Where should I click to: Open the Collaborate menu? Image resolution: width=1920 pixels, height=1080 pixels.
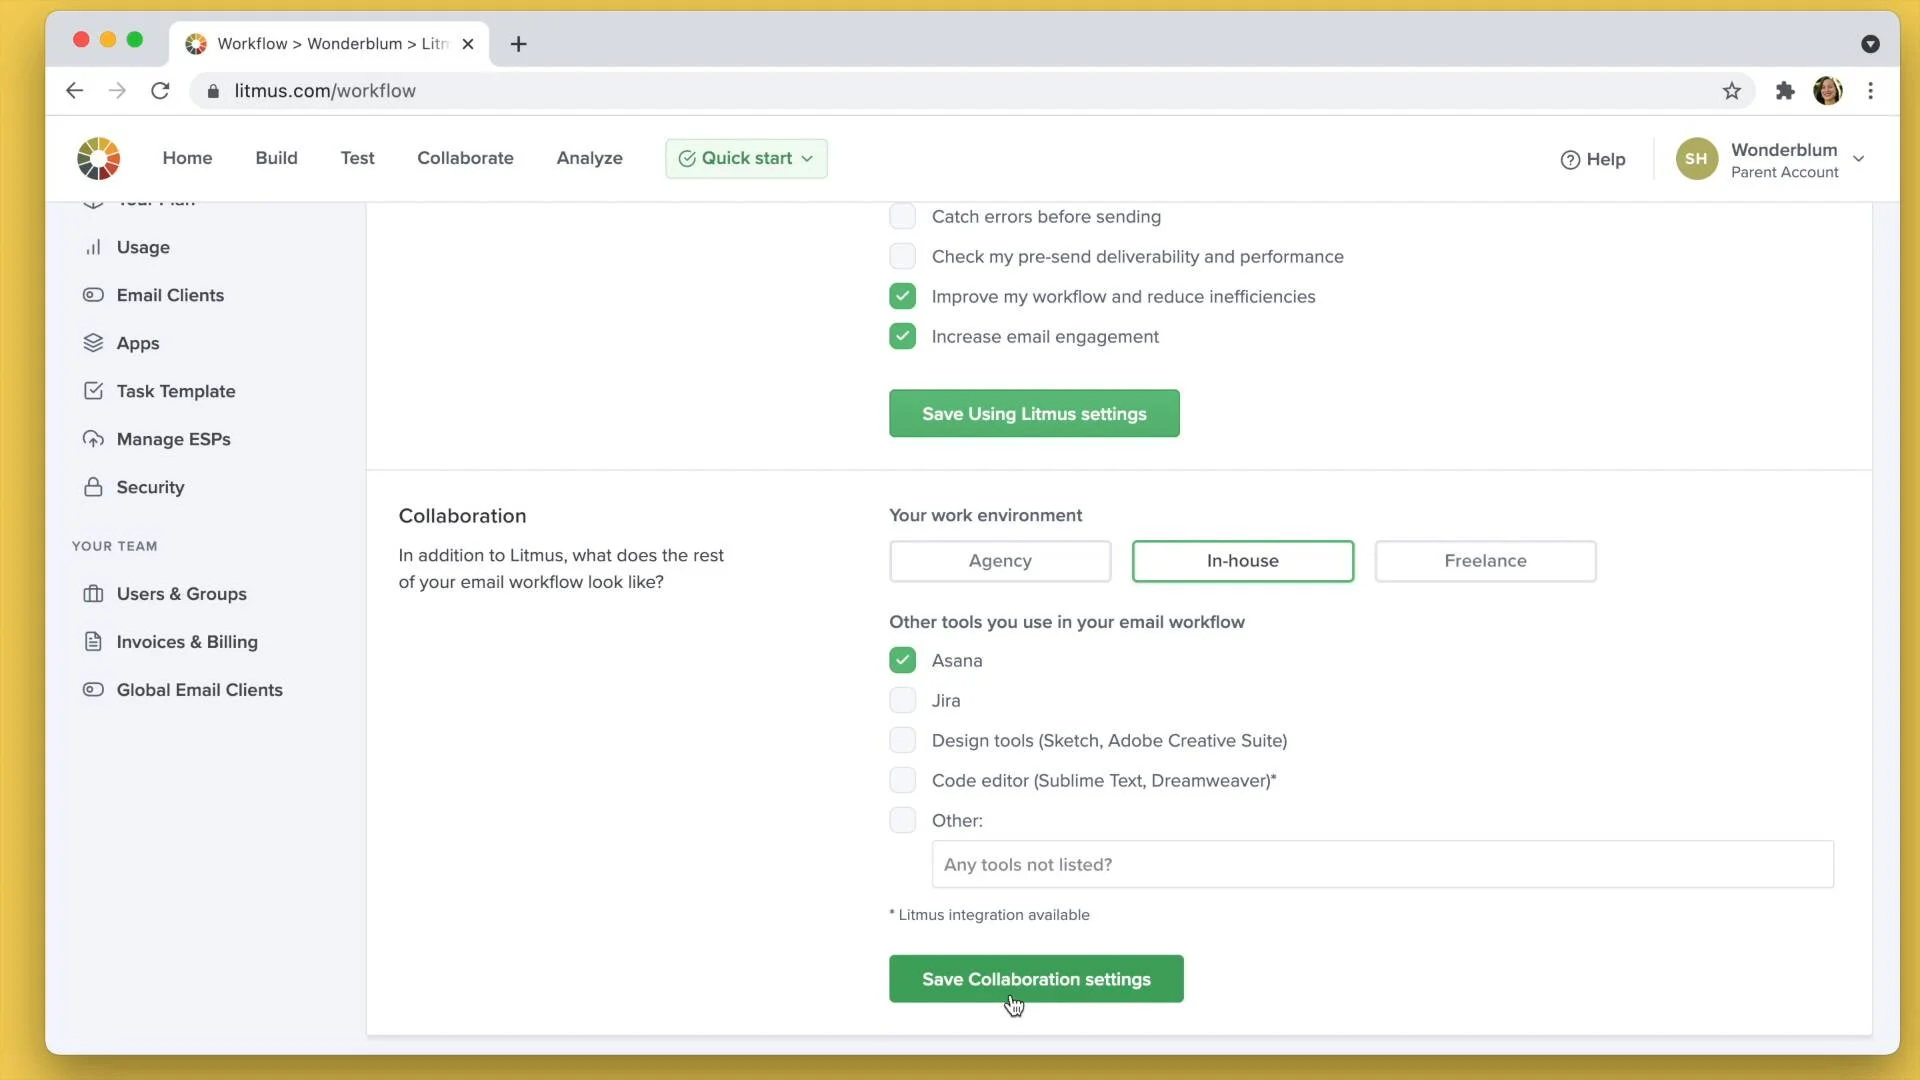coord(465,158)
